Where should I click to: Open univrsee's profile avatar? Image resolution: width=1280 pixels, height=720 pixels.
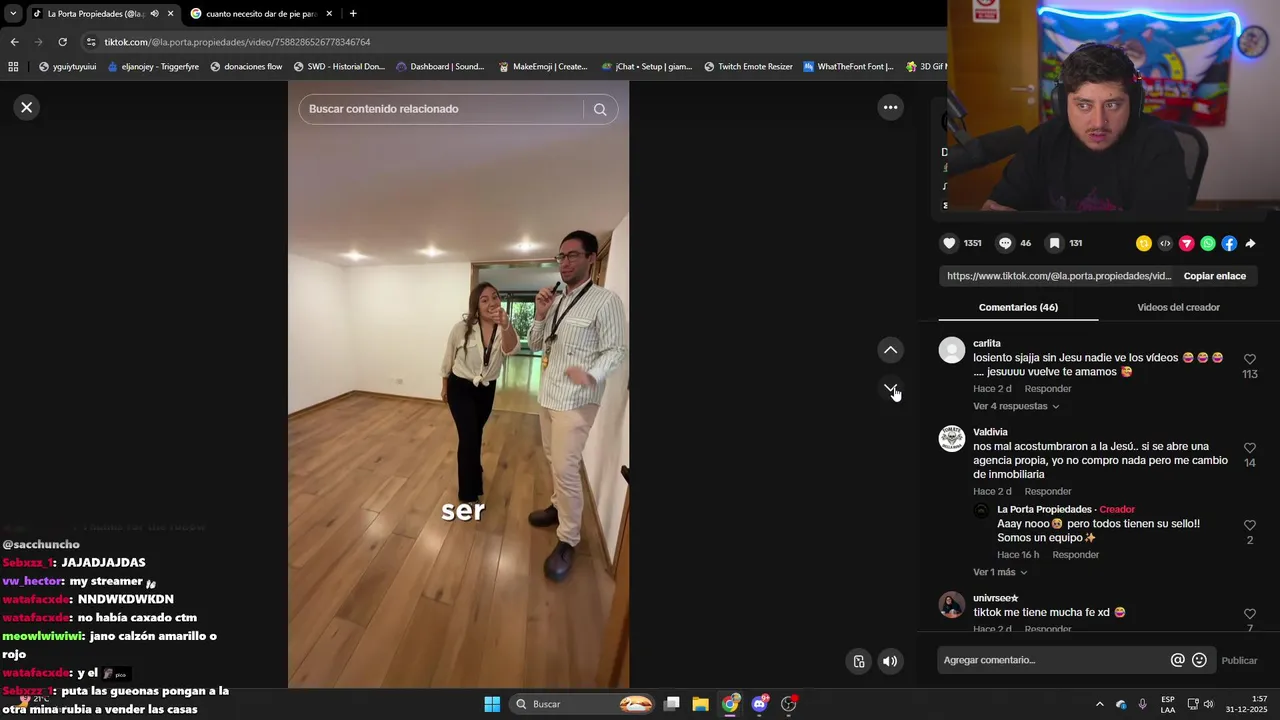click(952, 604)
